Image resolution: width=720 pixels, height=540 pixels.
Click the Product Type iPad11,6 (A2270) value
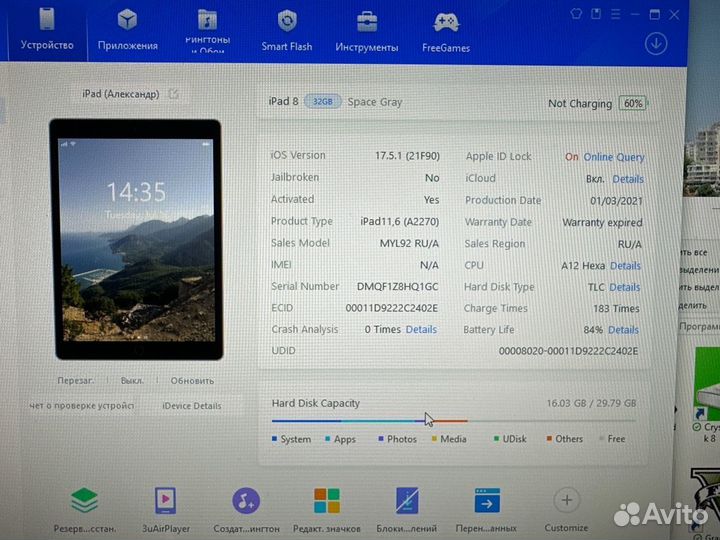click(399, 222)
